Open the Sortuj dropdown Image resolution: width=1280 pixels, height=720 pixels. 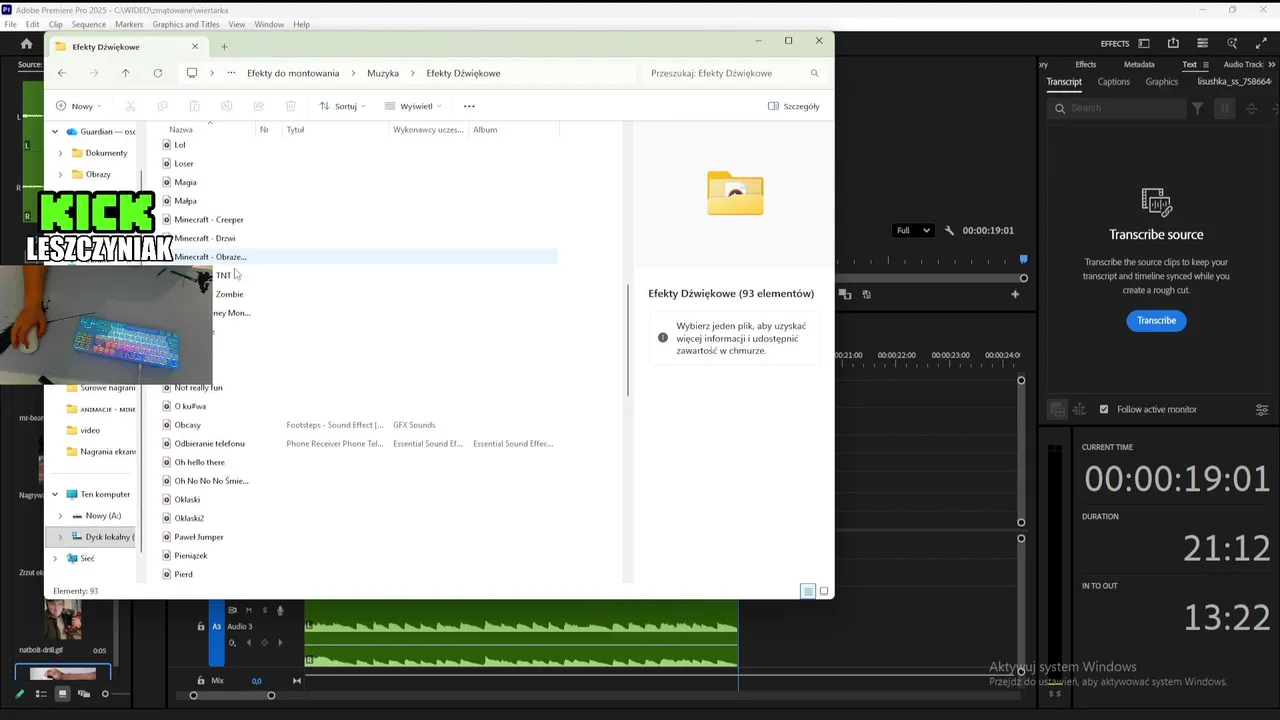pyautogui.click(x=342, y=106)
